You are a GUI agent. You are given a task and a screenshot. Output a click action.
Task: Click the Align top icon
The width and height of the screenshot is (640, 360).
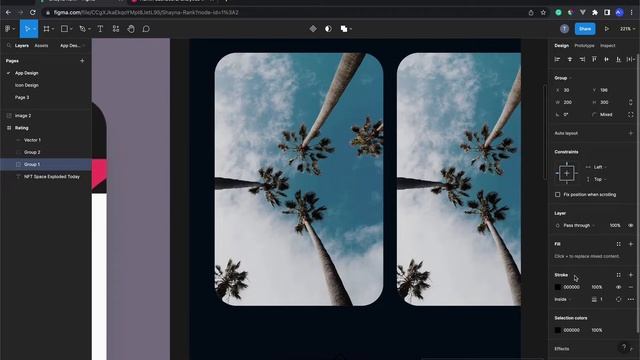pos(594,60)
